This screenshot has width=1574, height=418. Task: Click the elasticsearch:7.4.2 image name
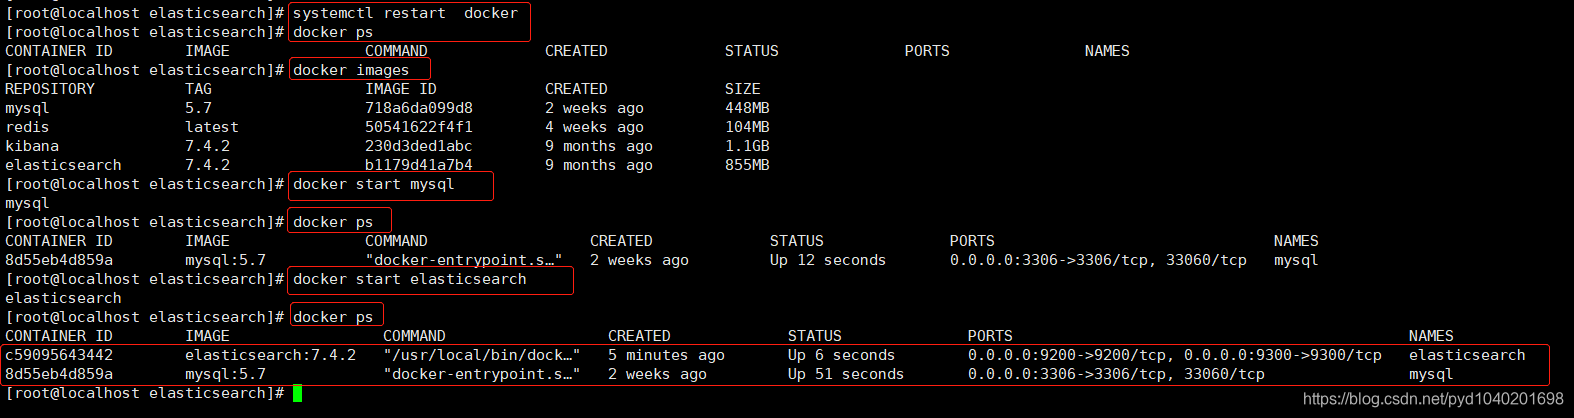click(x=270, y=355)
